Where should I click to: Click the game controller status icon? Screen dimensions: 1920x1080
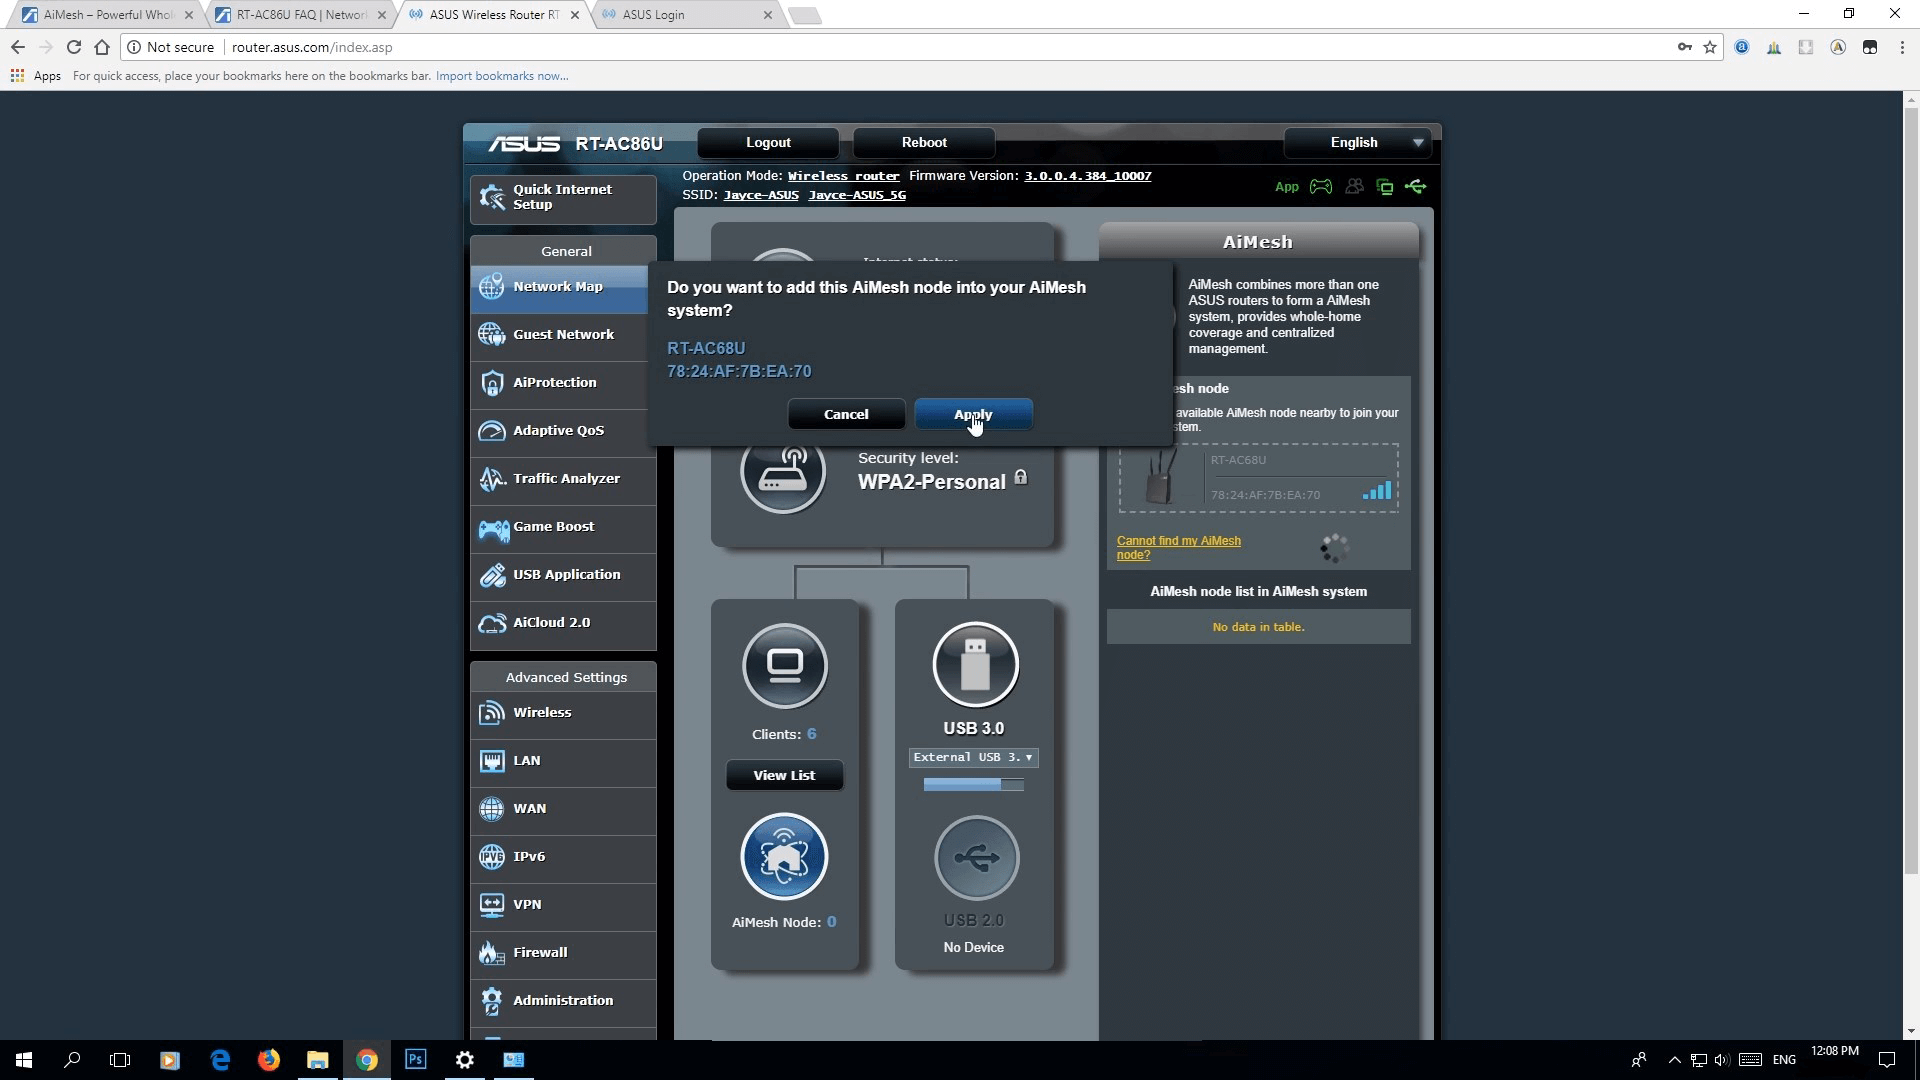(x=1321, y=187)
